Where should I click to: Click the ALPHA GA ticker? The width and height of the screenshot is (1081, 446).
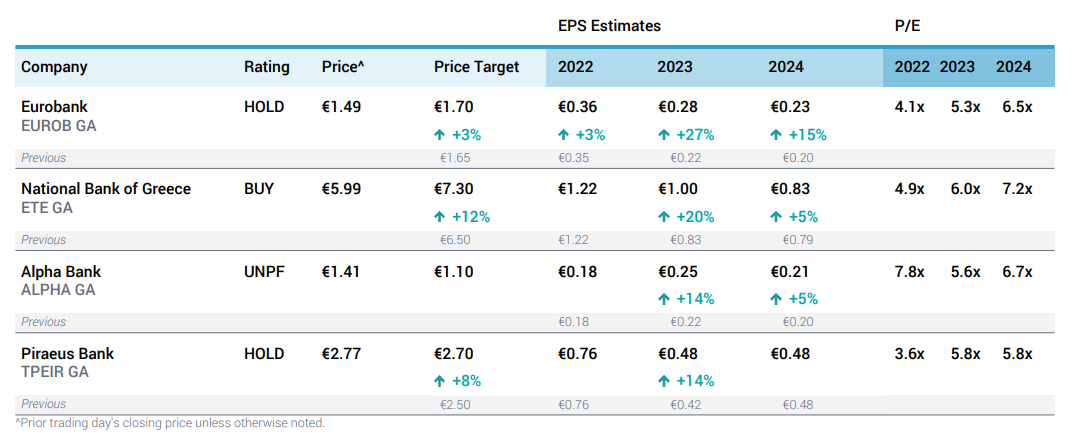point(59,290)
